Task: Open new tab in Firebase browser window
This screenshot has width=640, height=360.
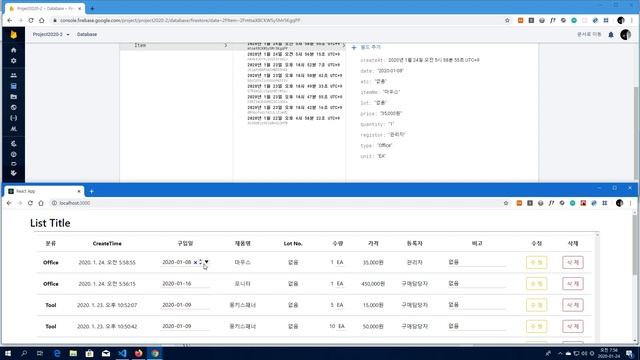Action: click(x=92, y=8)
